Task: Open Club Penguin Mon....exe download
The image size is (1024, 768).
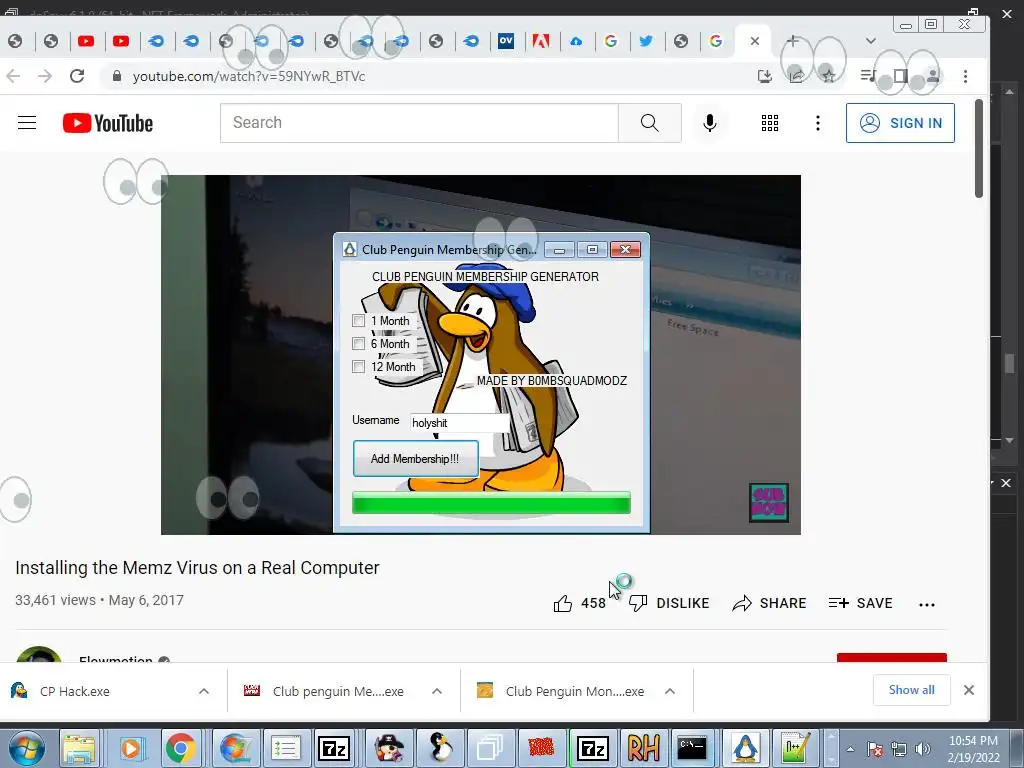Action: click(564, 691)
